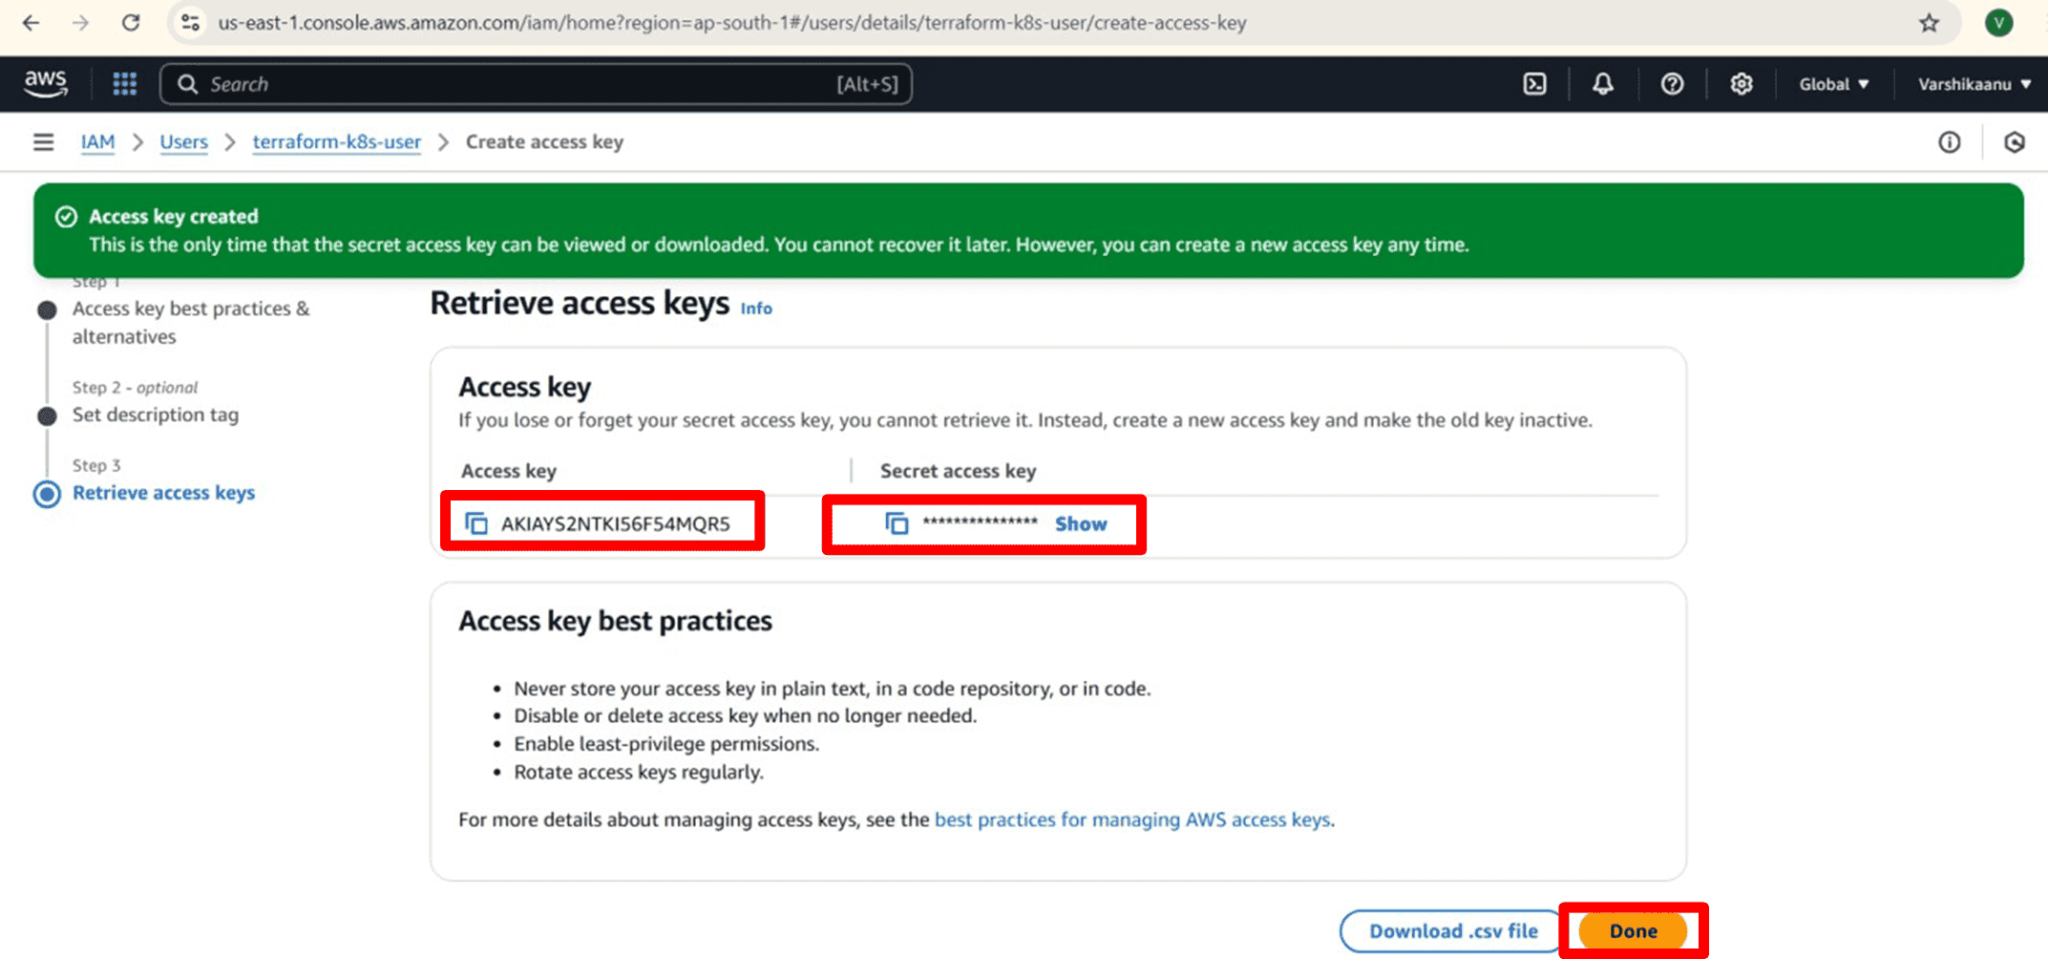Click the Done button
Screen dimensions: 2048x959
pyautogui.click(x=1634, y=930)
